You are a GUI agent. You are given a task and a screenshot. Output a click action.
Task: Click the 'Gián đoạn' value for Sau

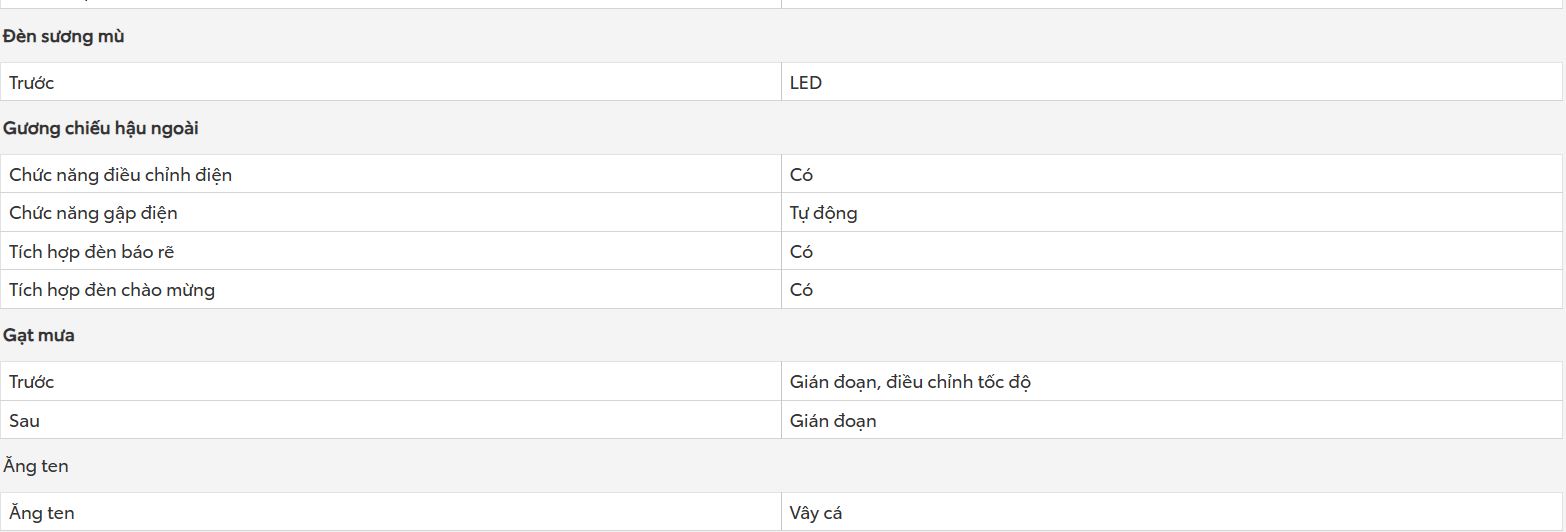(x=833, y=421)
